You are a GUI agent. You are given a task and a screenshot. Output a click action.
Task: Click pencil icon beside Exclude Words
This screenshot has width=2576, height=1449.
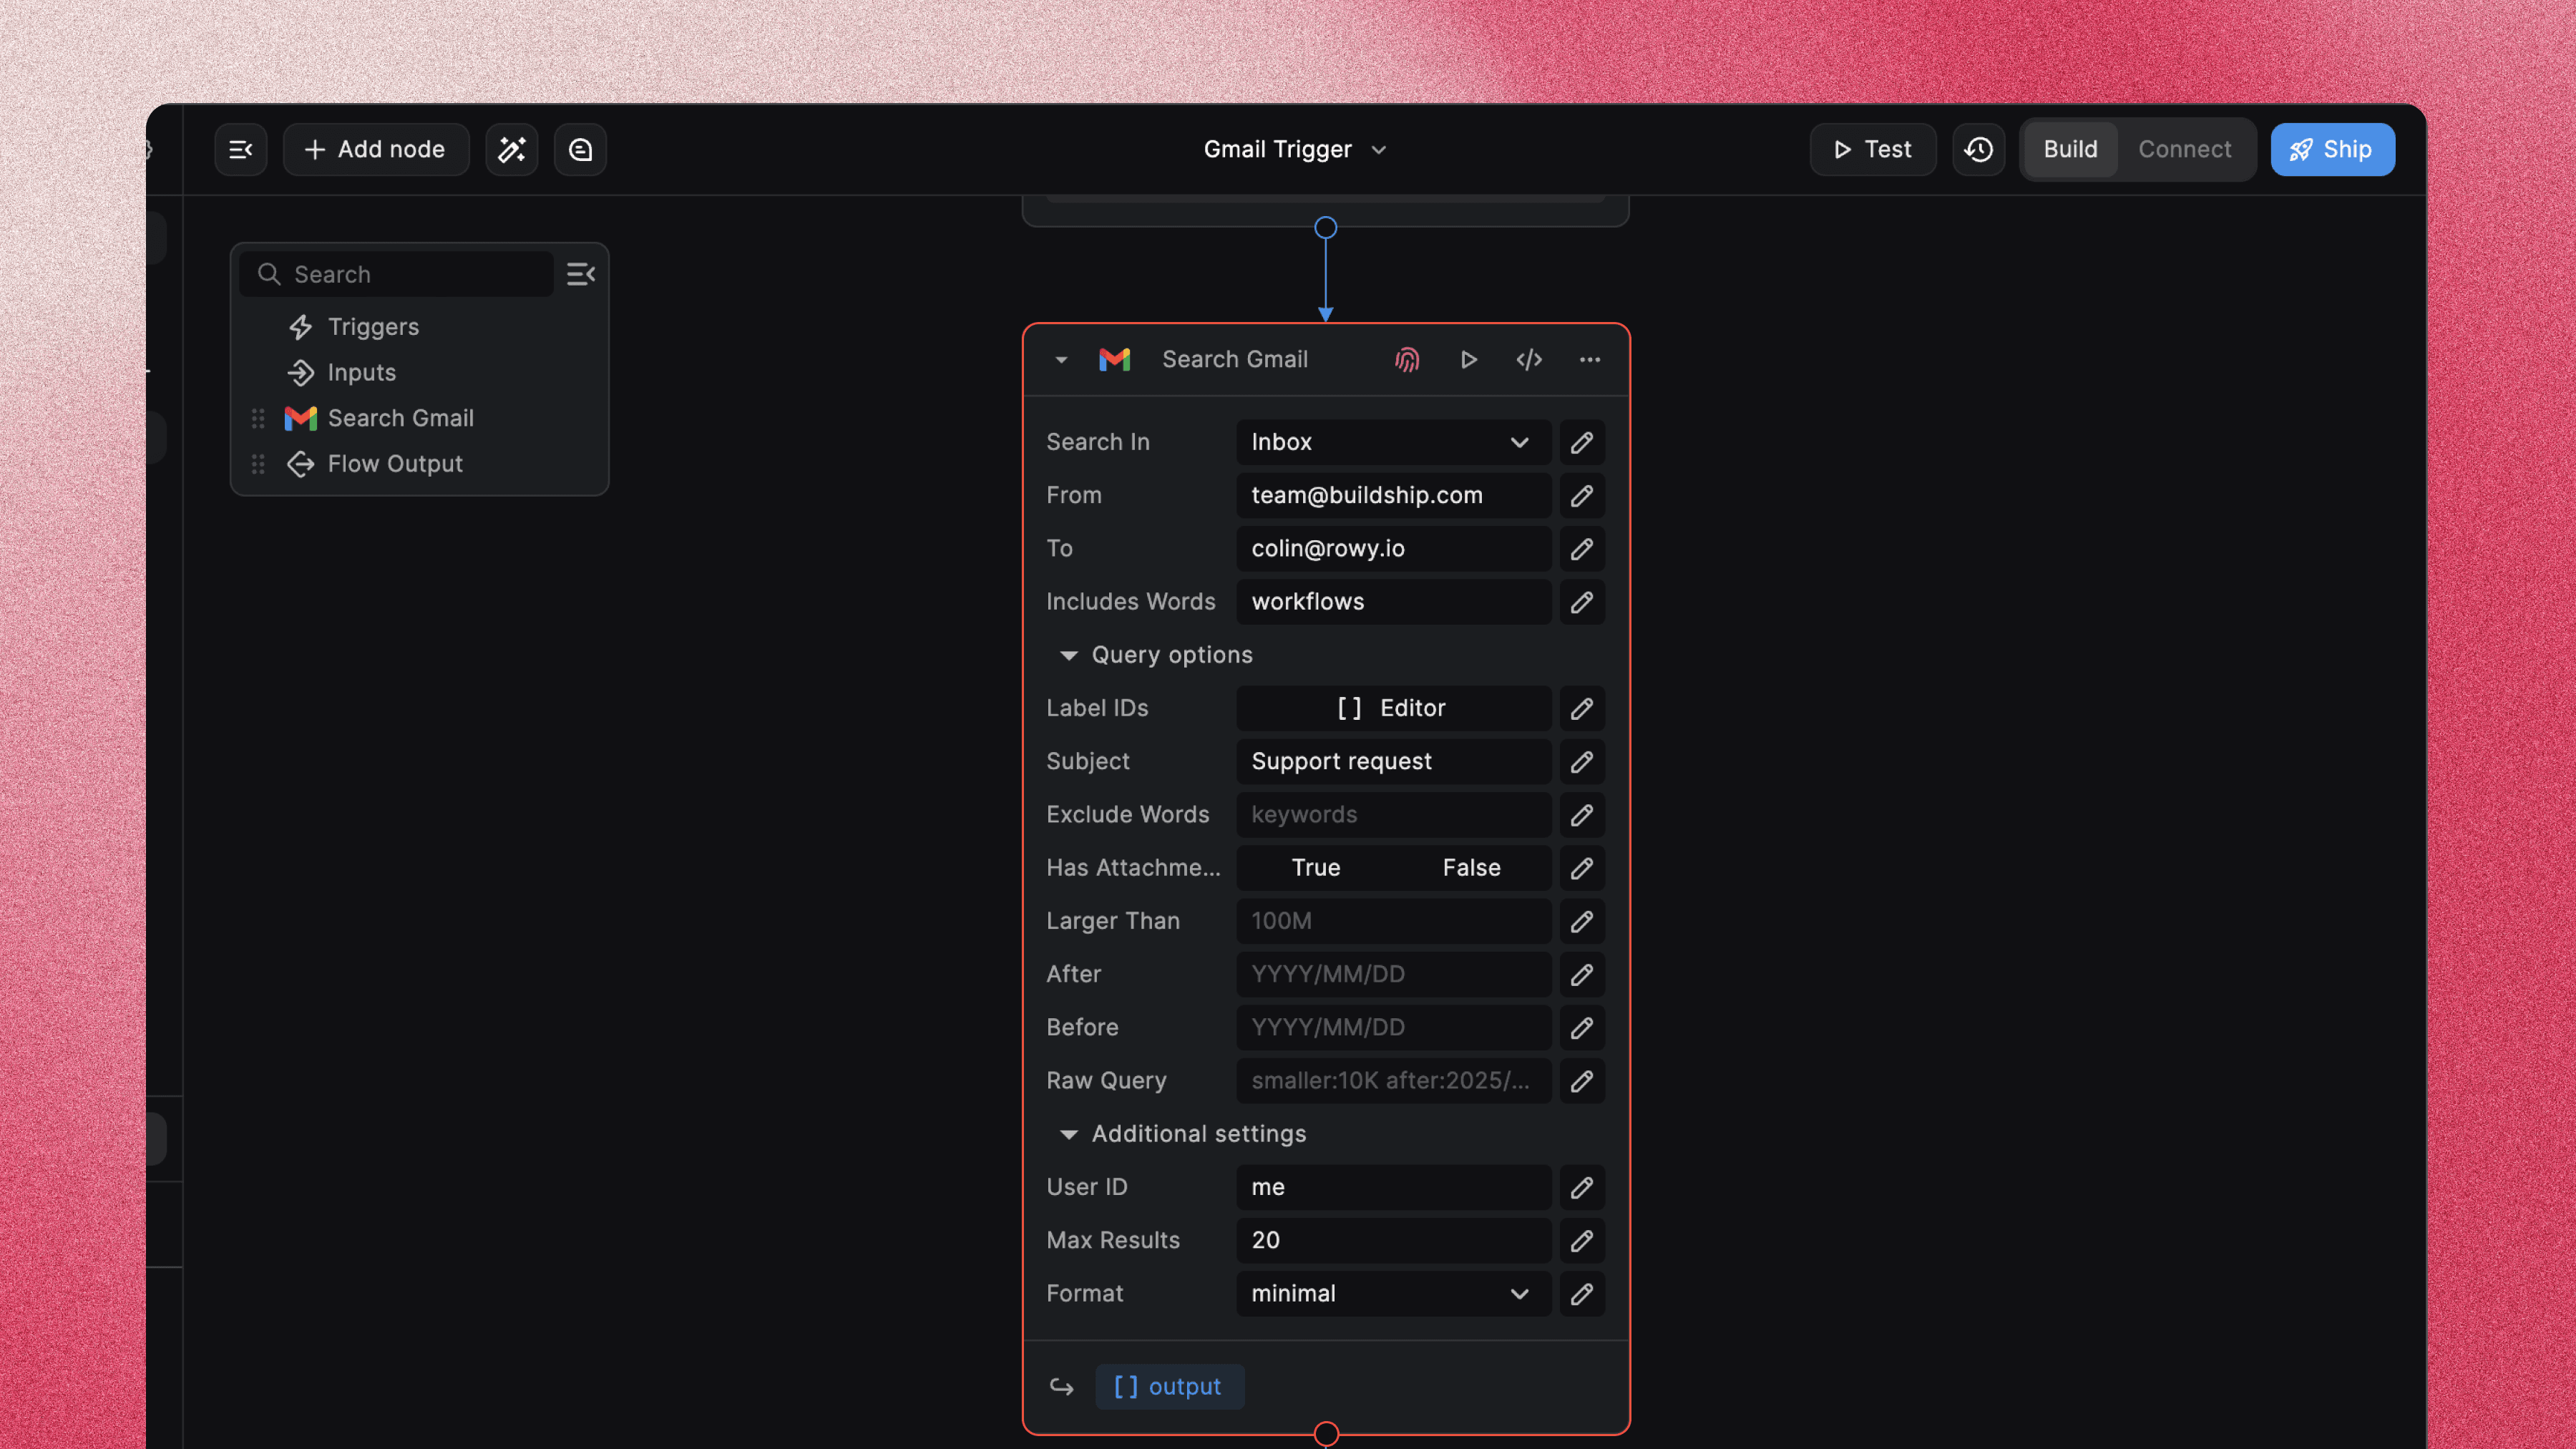tap(1582, 815)
